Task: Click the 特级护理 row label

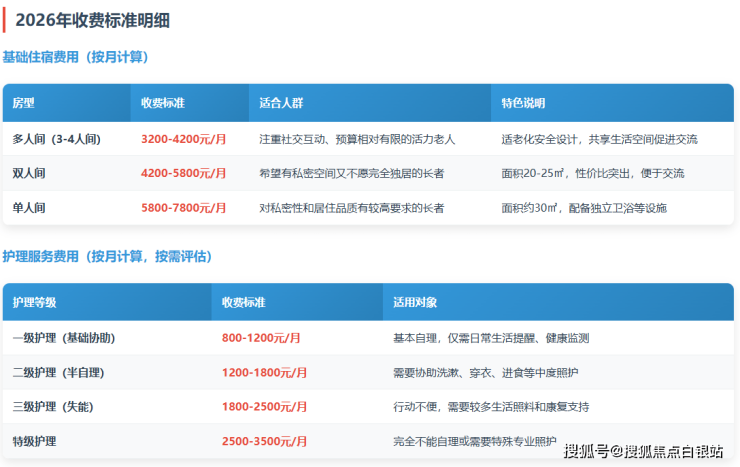Action: (34, 441)
